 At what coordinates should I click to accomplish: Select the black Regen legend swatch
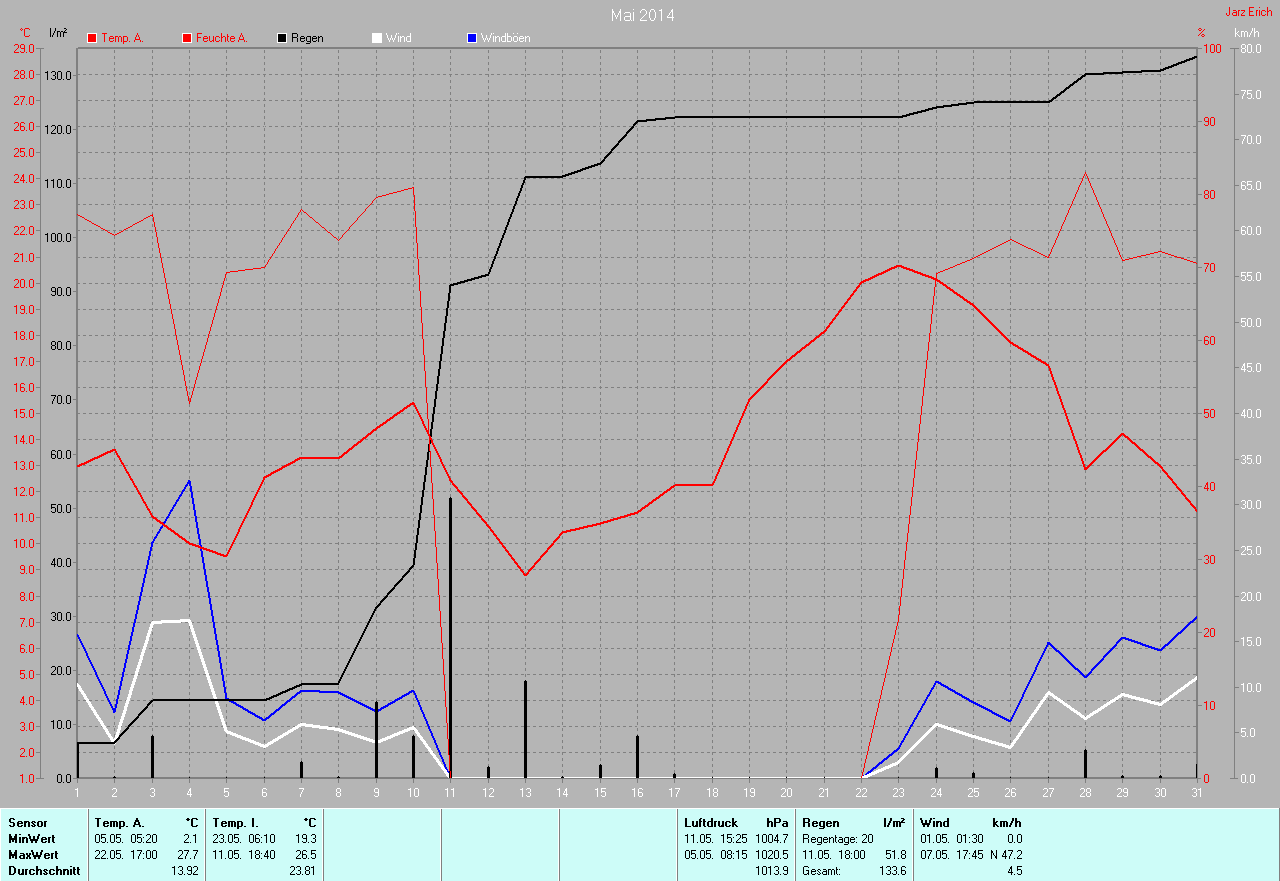(282, 38)
